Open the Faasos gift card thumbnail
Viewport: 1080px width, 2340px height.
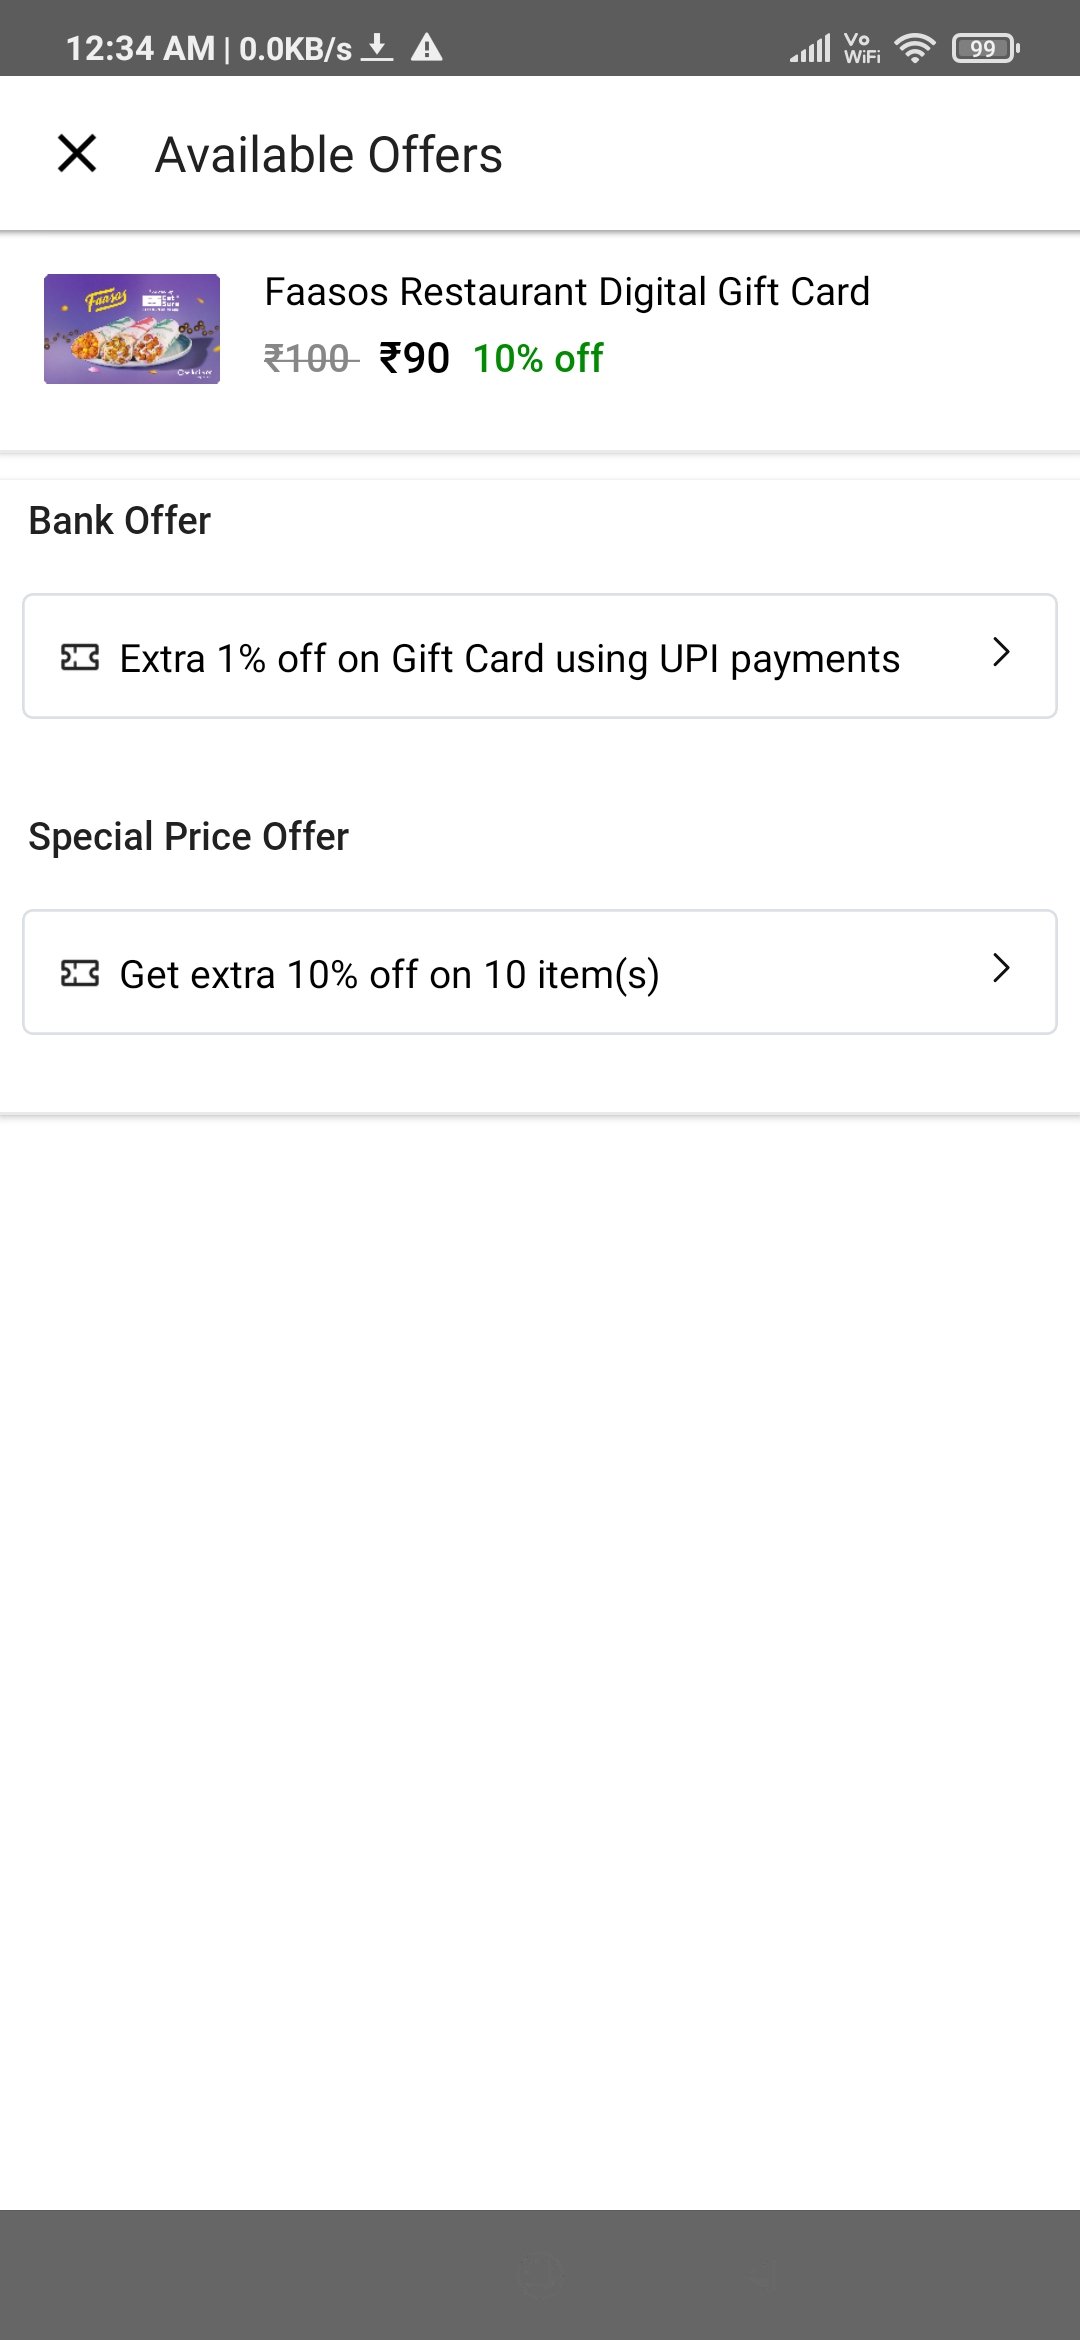tap(132, 329)
